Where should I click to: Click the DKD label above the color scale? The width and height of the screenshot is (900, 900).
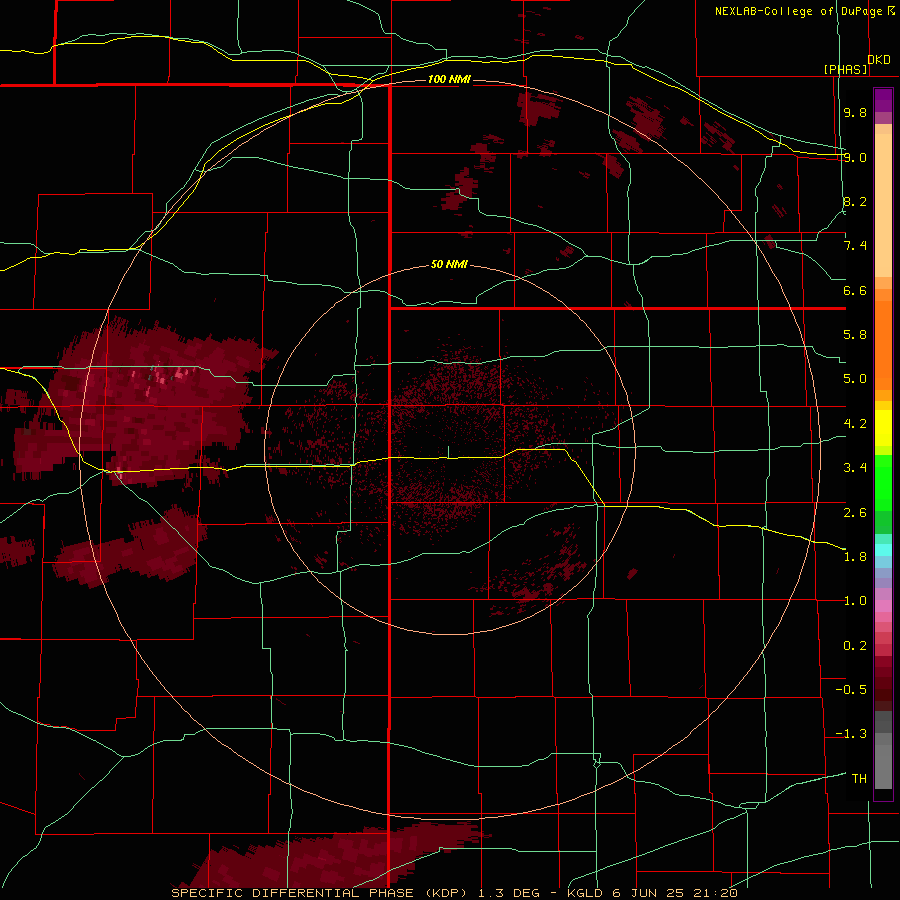coord(878,60)
